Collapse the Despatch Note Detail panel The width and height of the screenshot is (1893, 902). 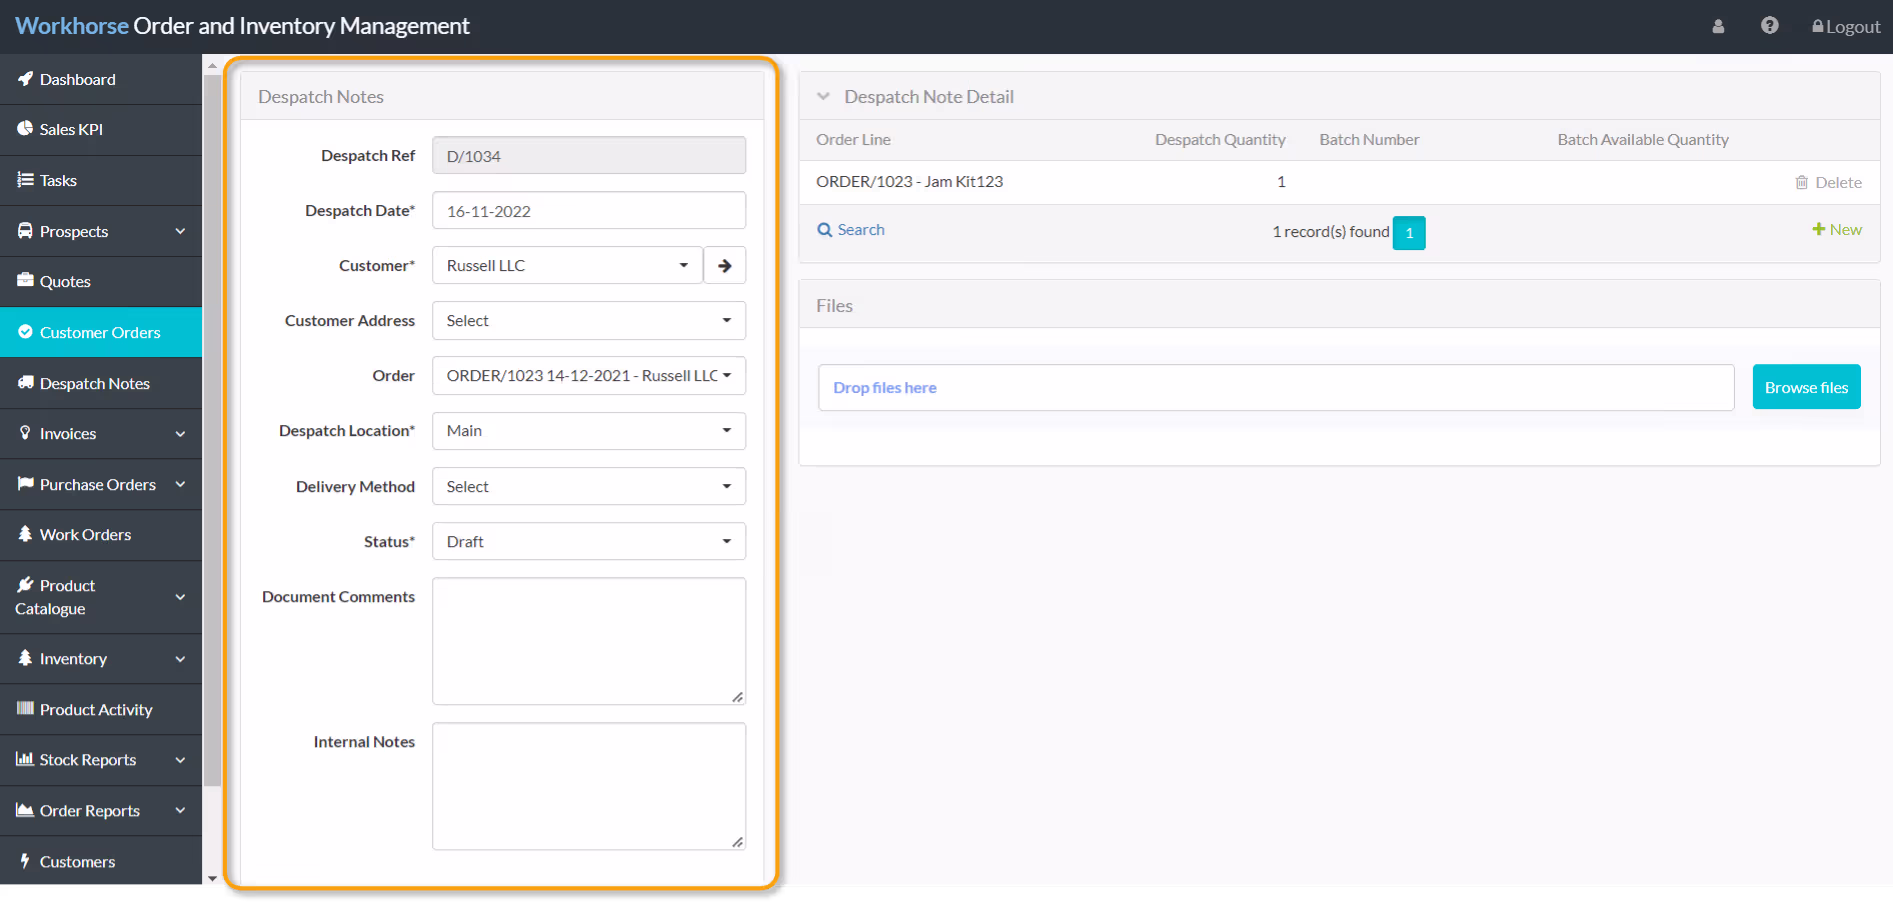pos(823,97)
